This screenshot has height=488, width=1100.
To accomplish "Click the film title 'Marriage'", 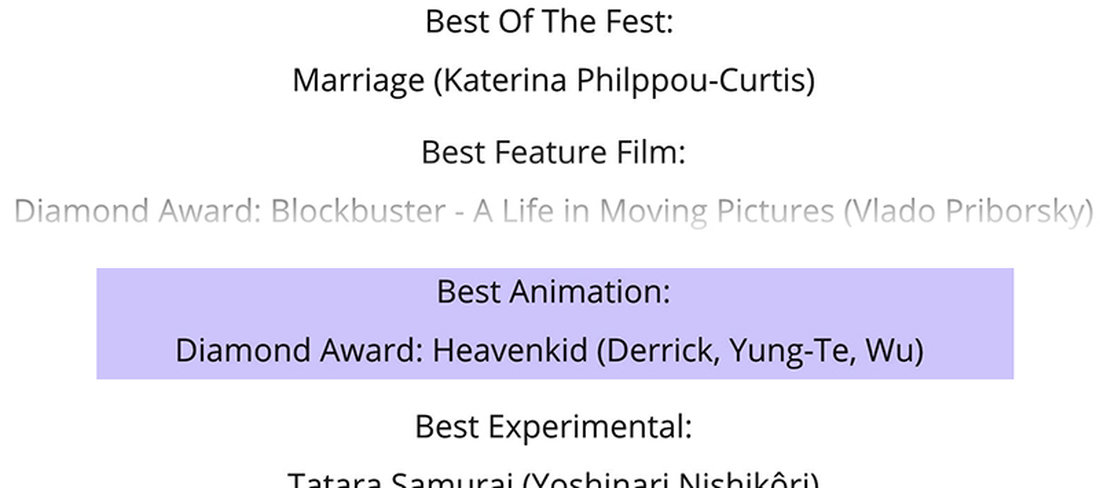I will (x=358, y=81).
